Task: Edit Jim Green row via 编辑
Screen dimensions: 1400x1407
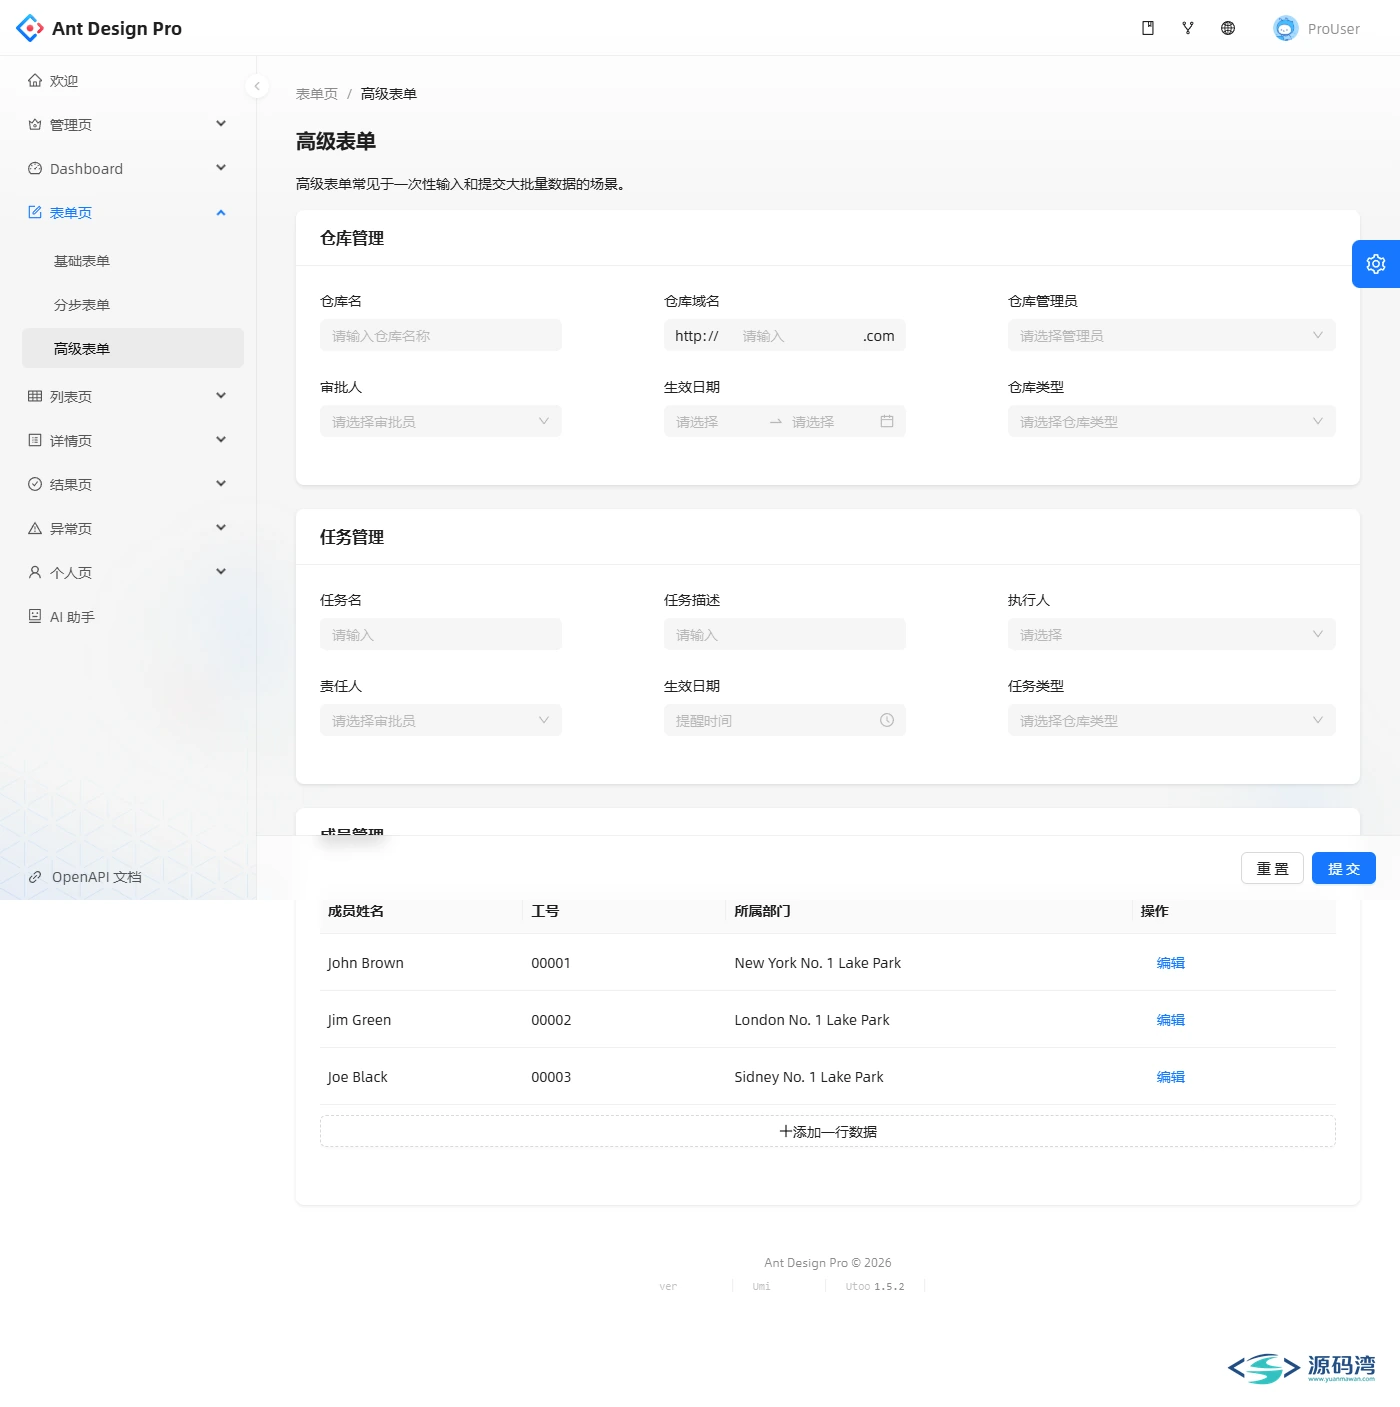Action: tap(1171, 1019)
